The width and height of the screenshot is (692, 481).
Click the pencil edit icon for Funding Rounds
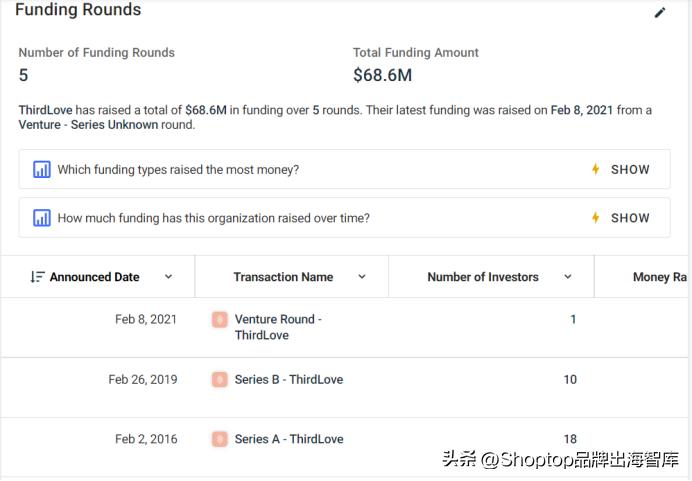point(660,13)
